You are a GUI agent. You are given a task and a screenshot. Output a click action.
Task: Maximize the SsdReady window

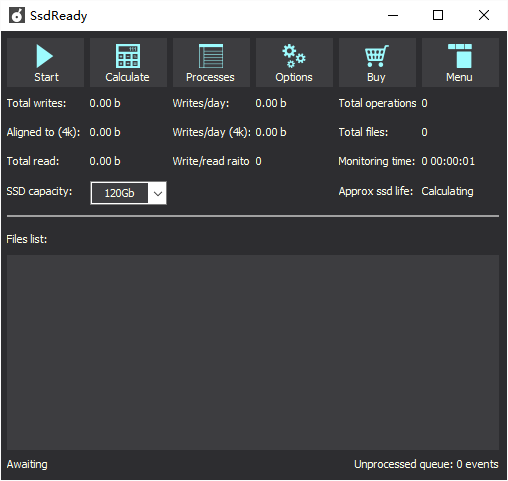click(438, 15)
